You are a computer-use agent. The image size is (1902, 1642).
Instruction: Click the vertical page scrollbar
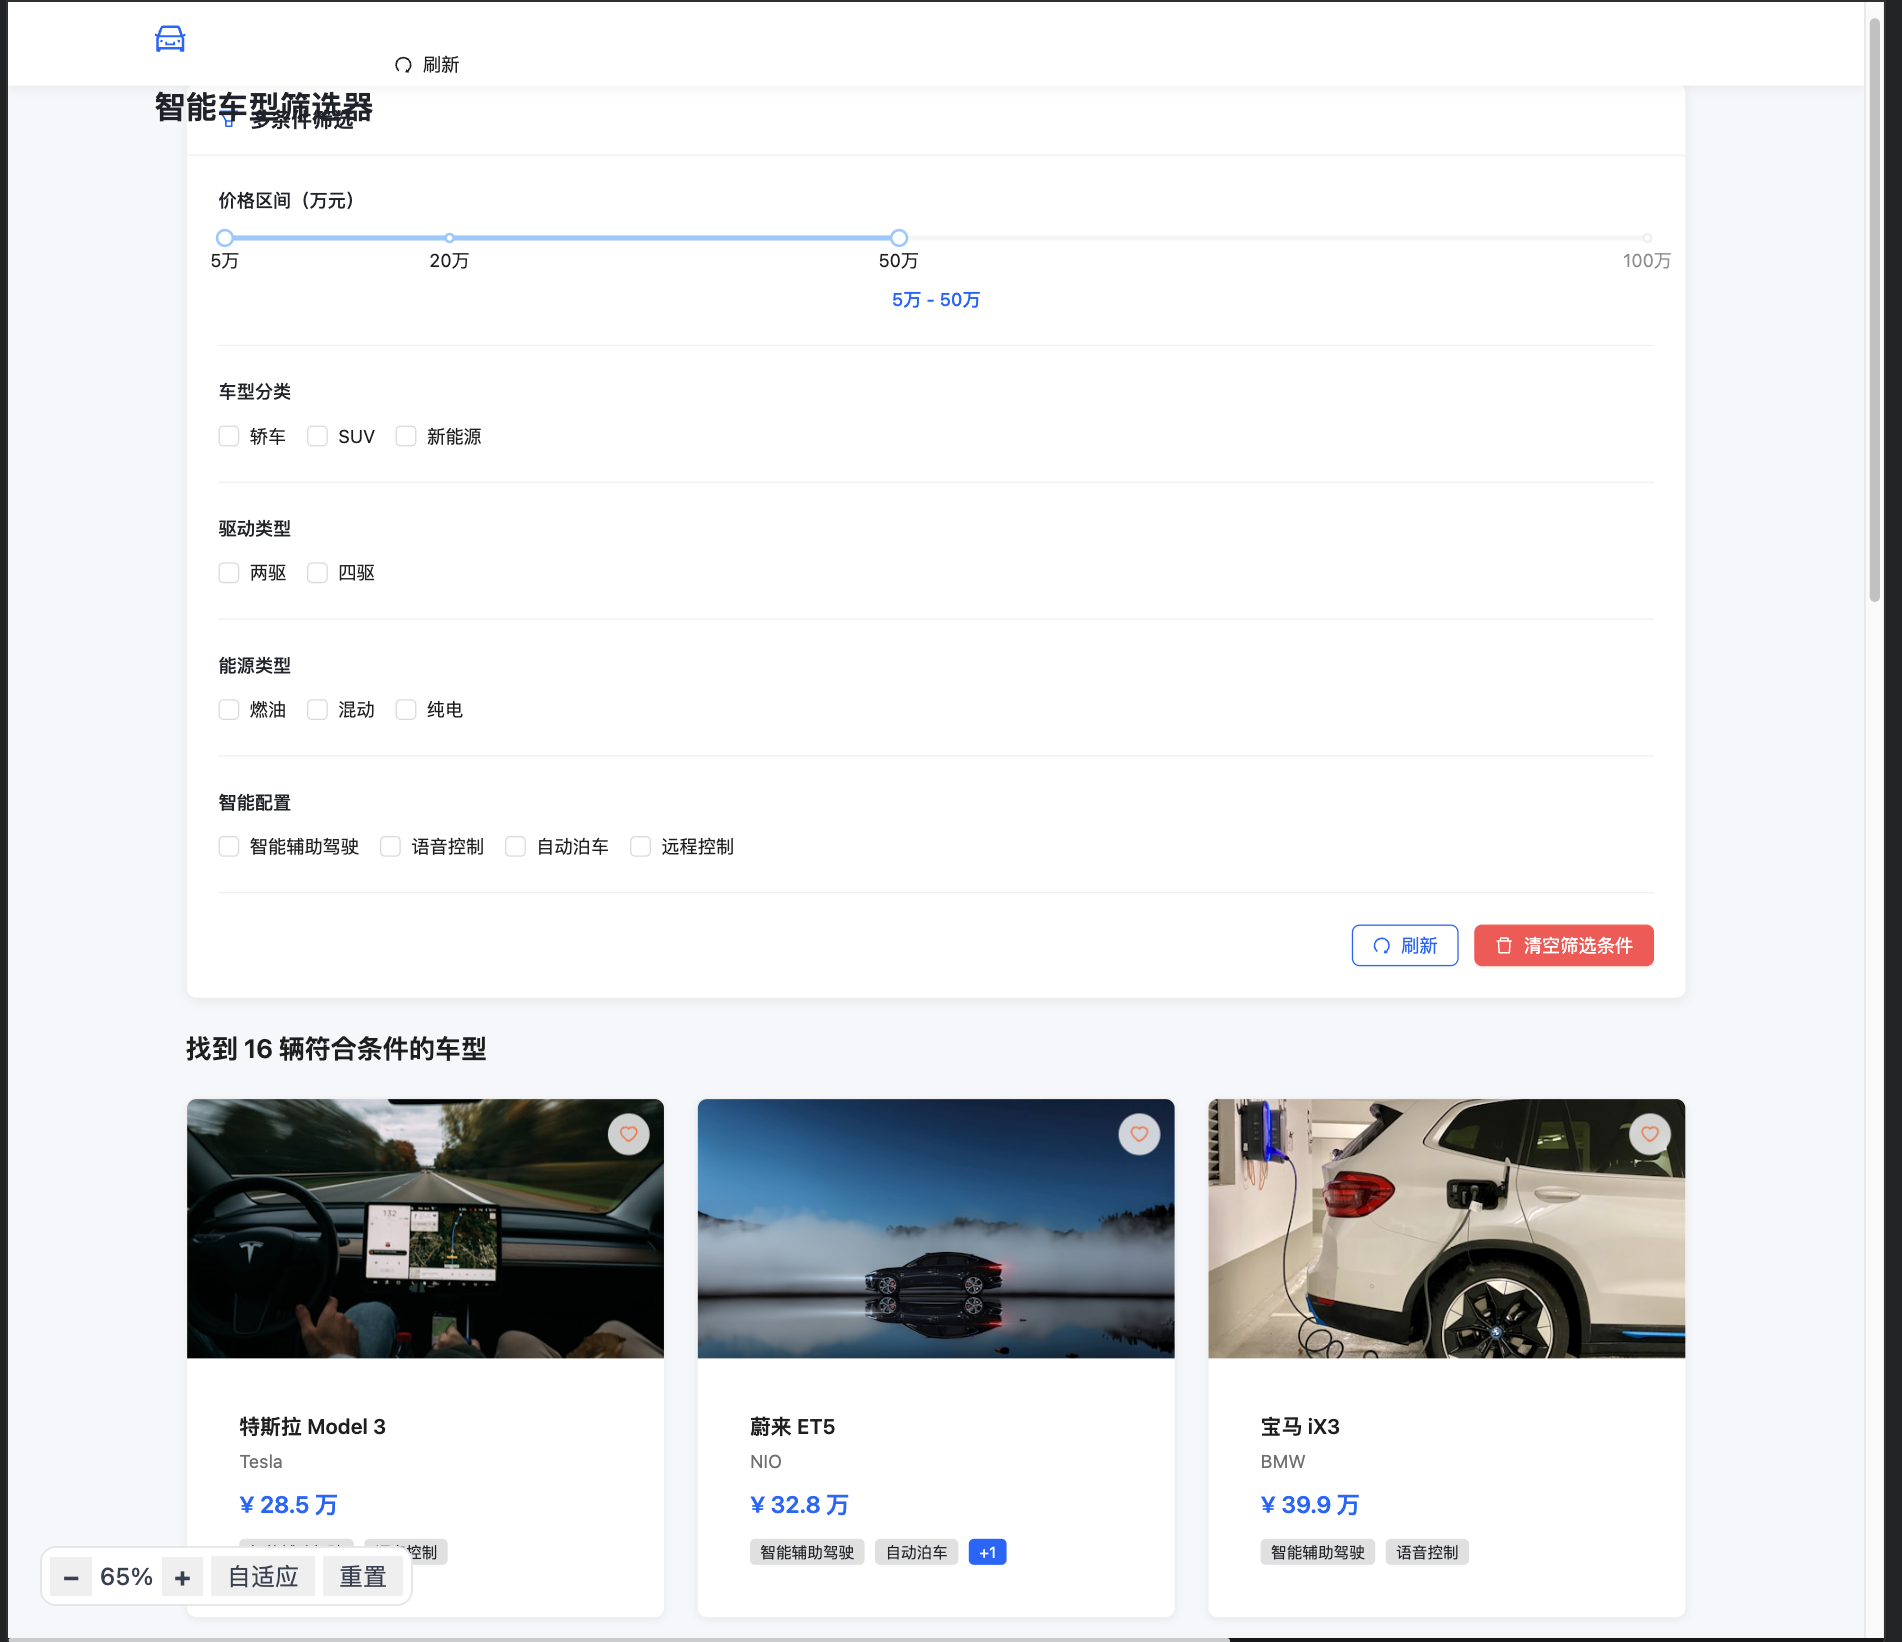[x=1875, y=310]
